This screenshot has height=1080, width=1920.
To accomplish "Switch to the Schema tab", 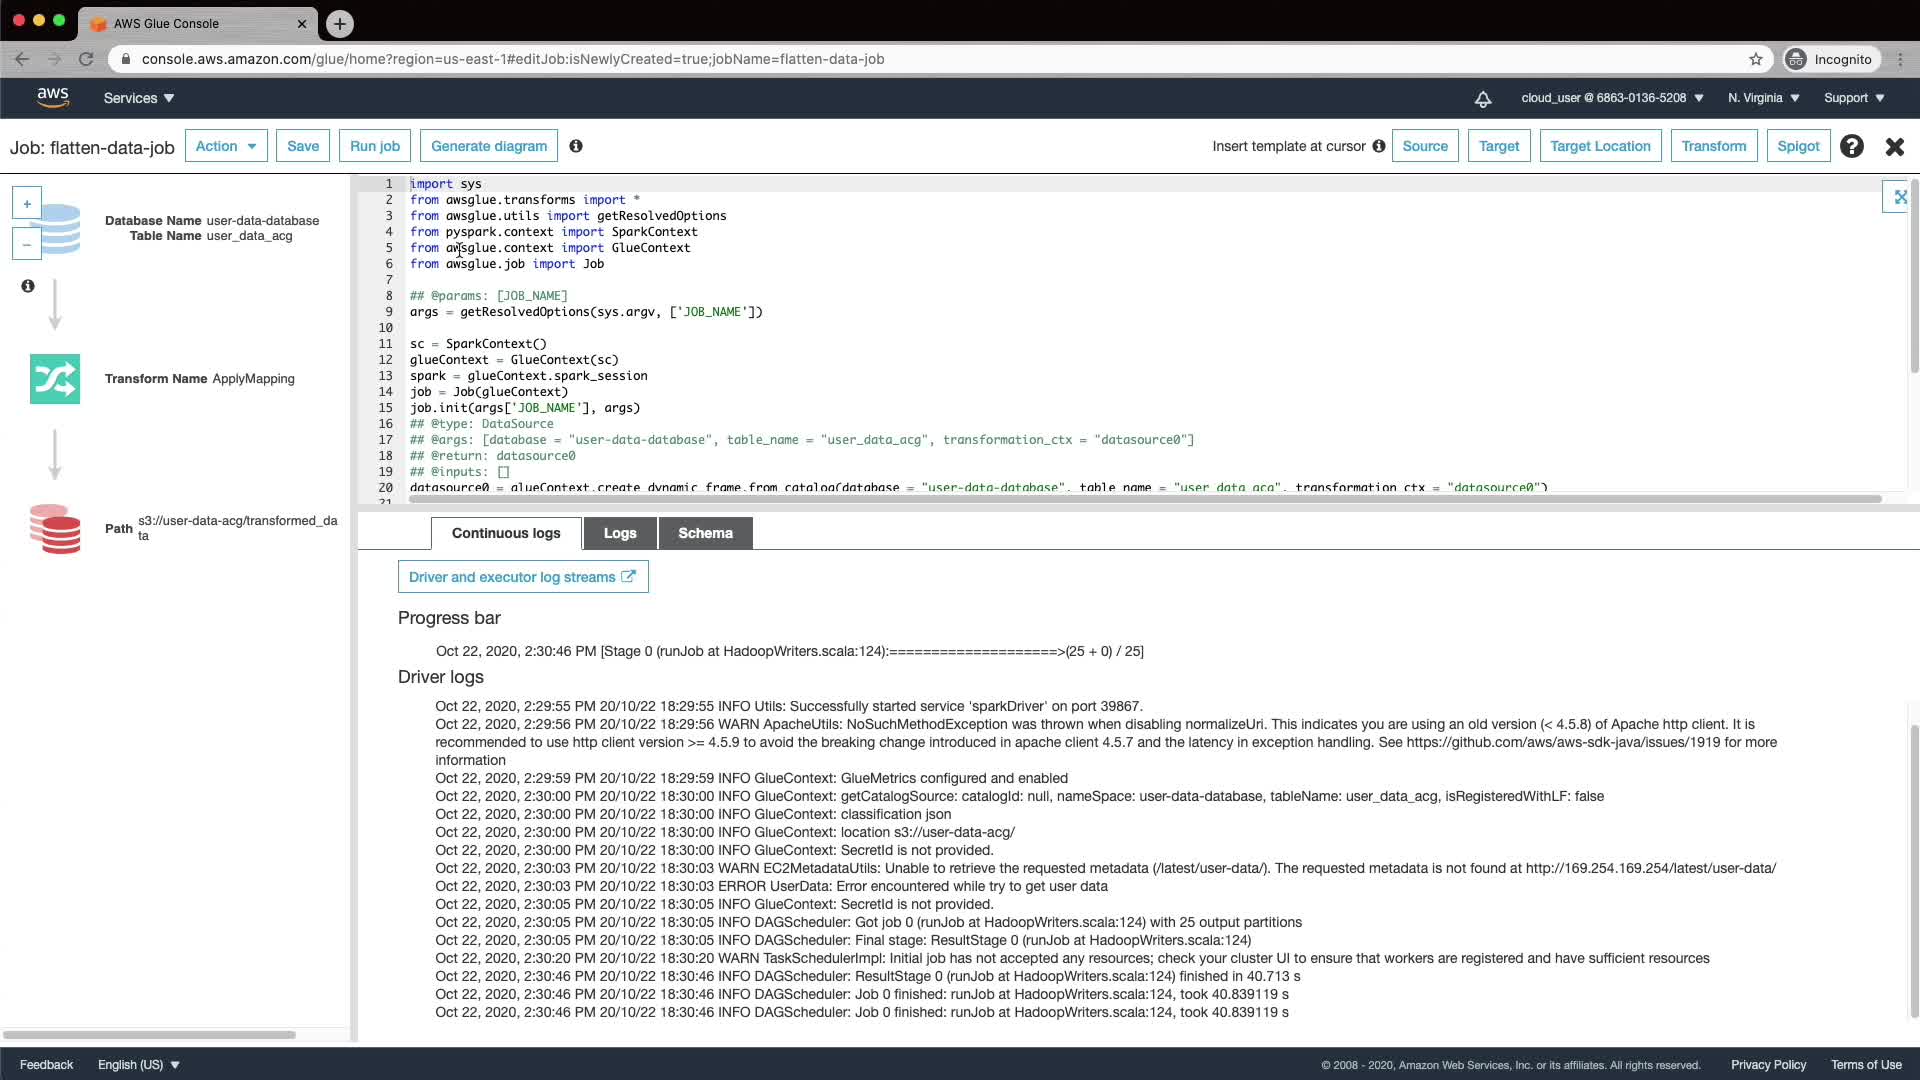I will point(705,533).
